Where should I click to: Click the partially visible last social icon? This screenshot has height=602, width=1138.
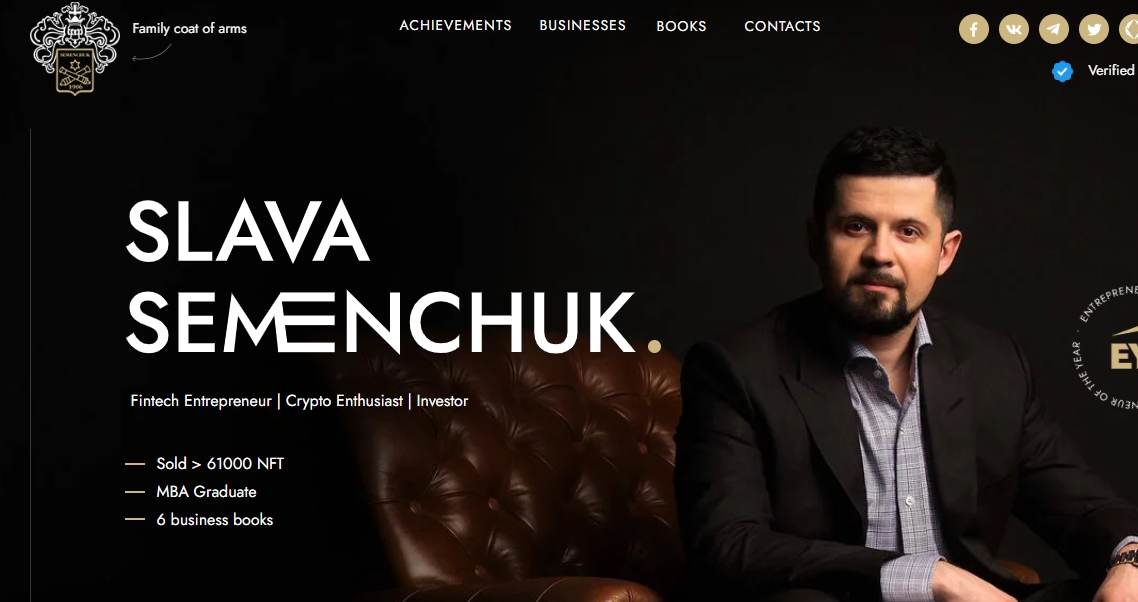point(1129,29)
